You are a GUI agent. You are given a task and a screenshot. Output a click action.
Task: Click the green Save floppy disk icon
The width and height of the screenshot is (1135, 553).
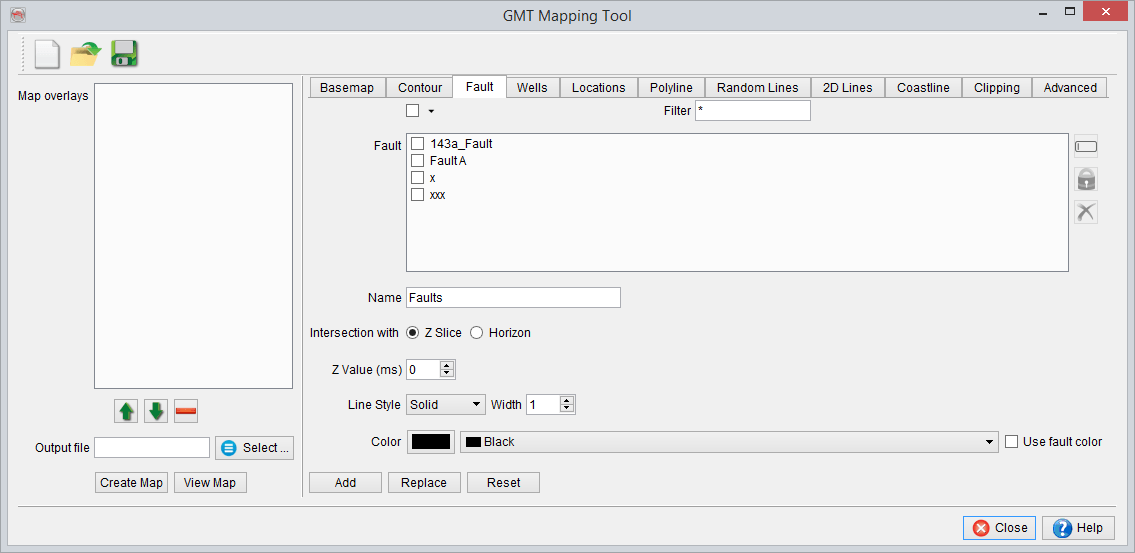[x=124, y=54]
